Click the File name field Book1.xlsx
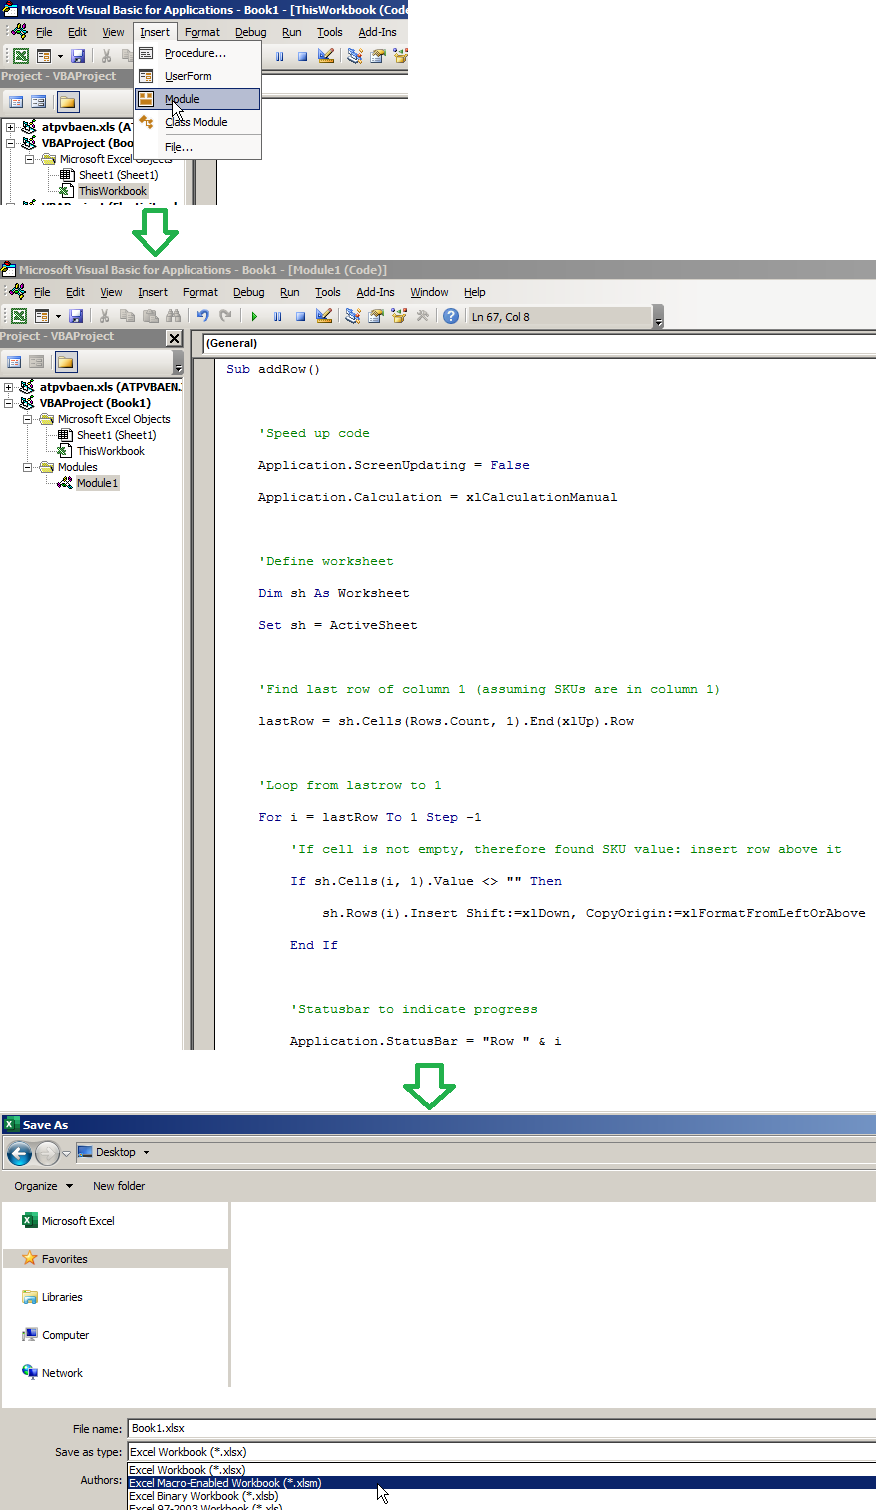 502,1428
